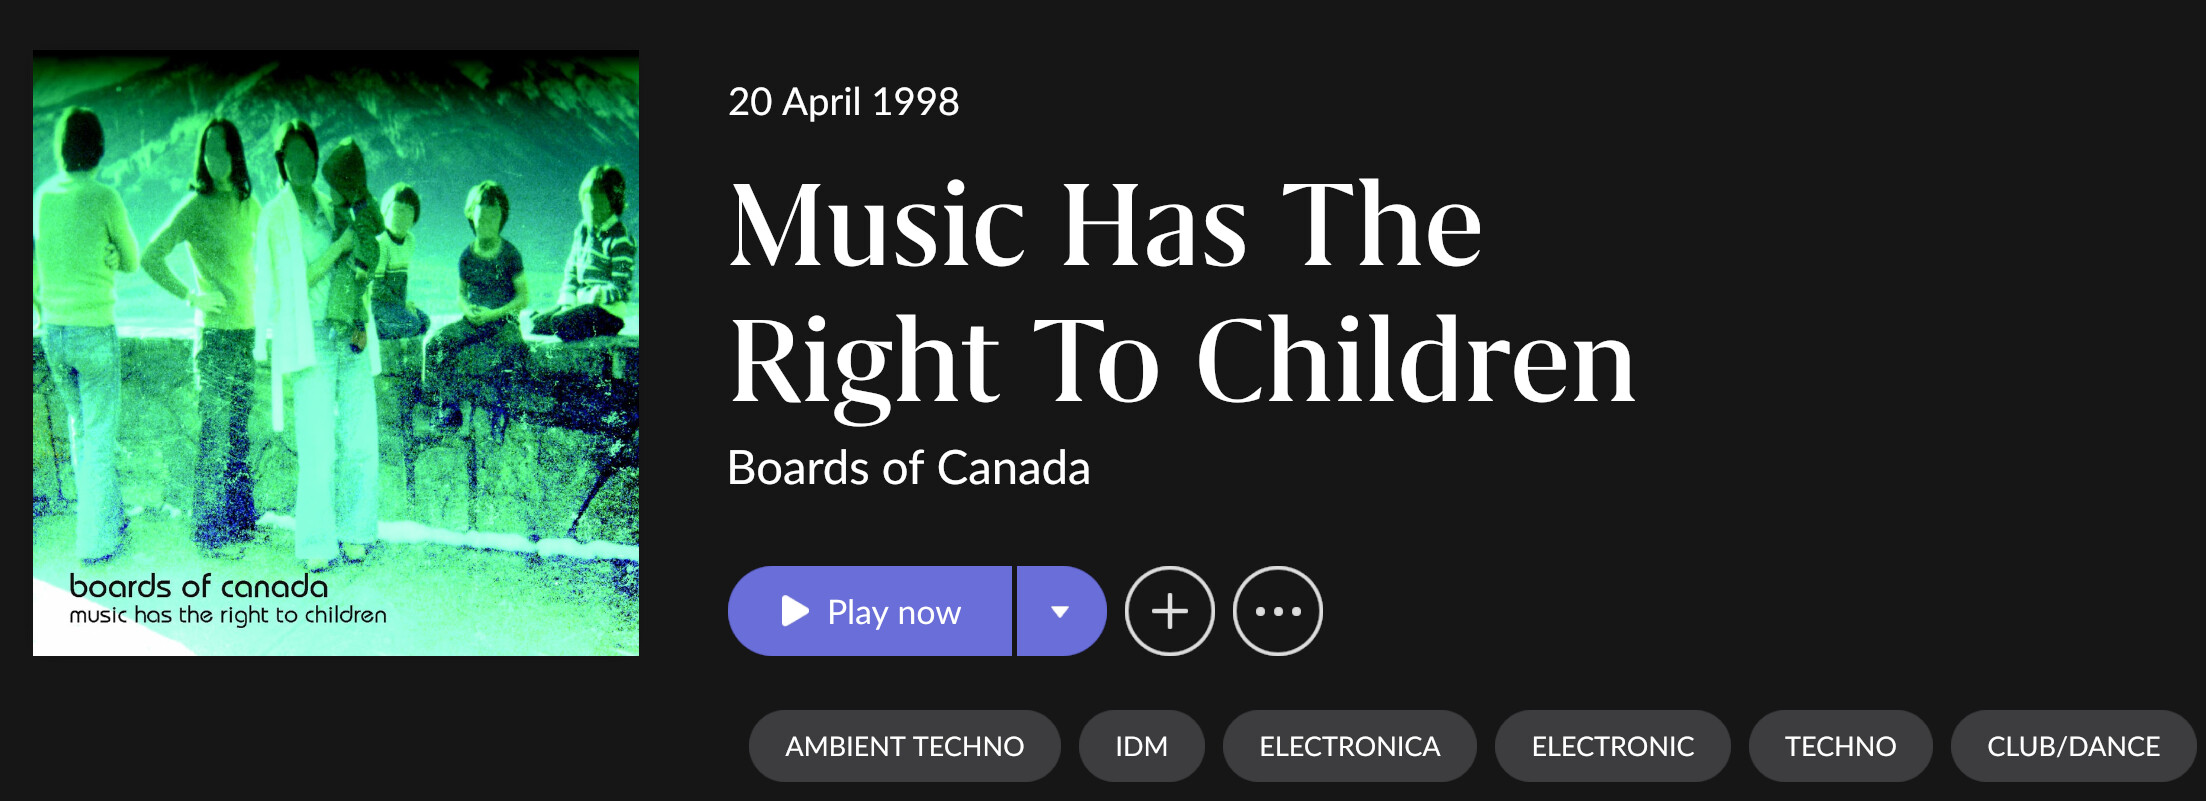The height and width of the screenshot is (801, 2206).
Task: Click "boards of canada" text on cover art
Action: [x=198, y=586]
